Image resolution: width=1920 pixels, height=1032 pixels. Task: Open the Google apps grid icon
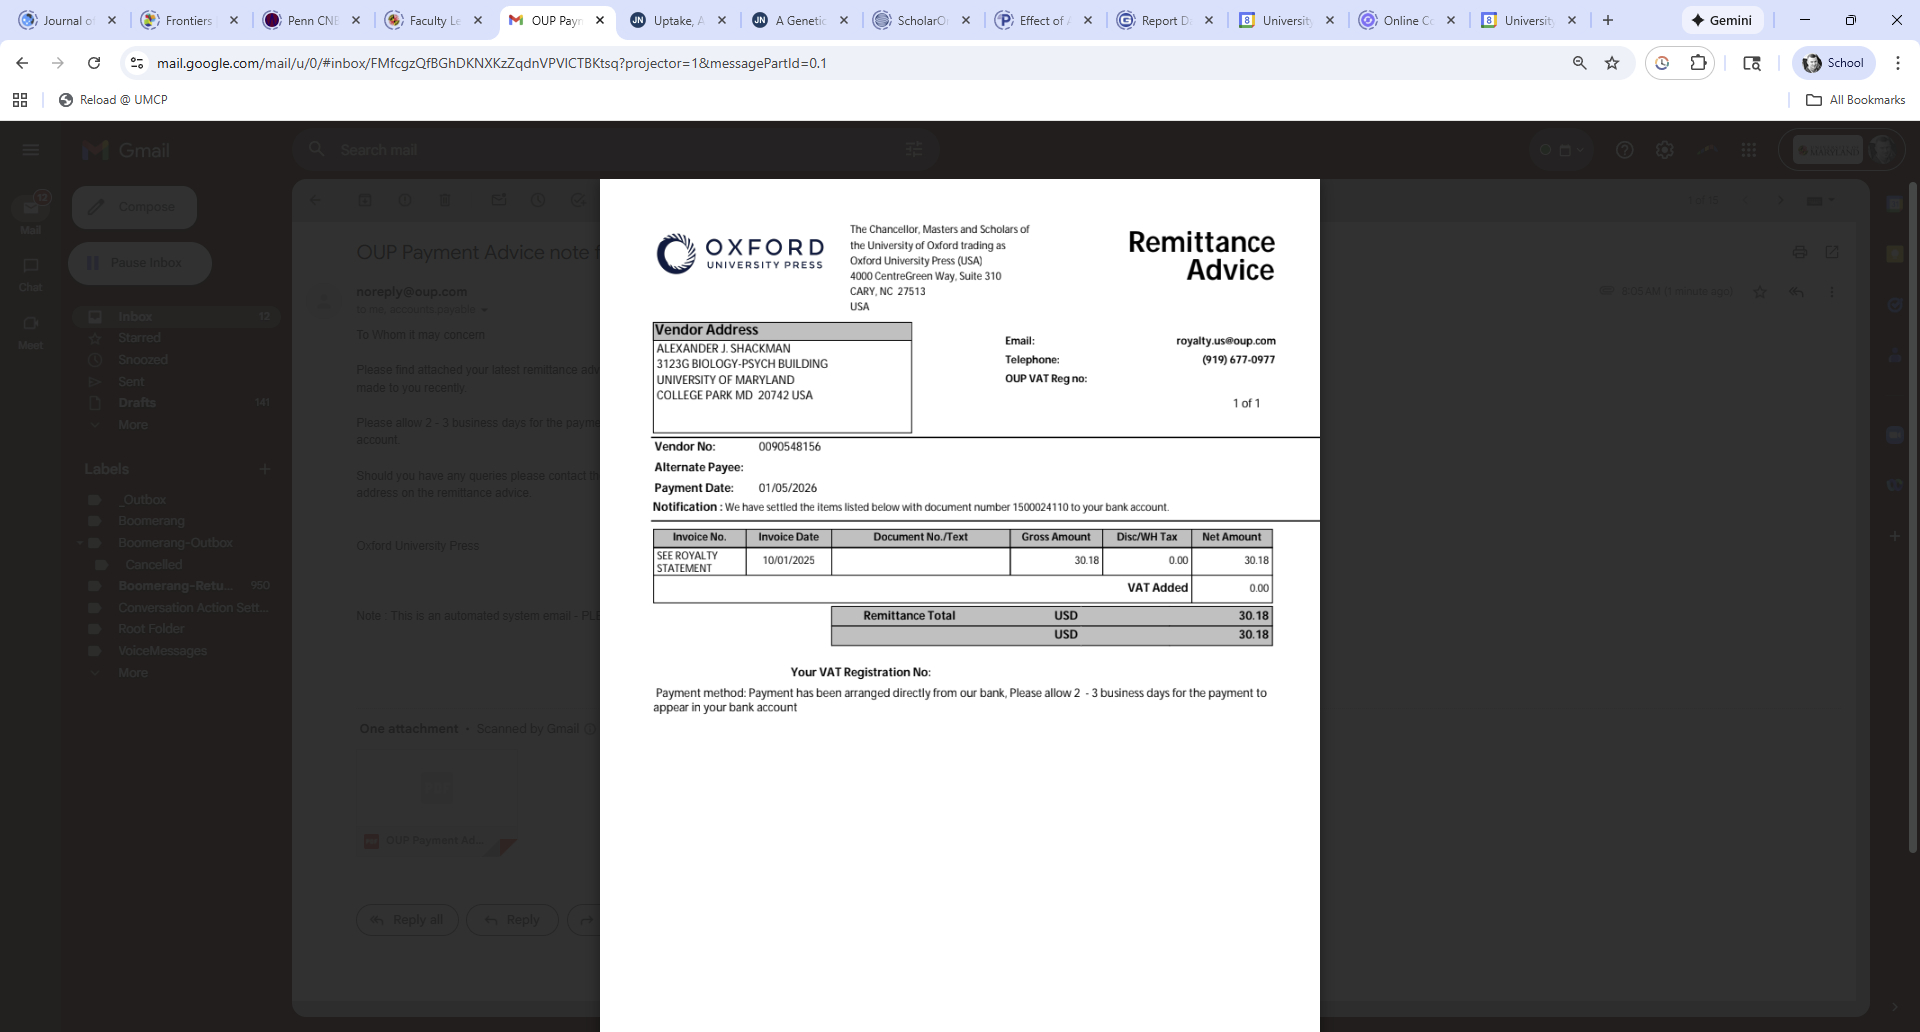pyautogui.click(x=1748, y=150)
